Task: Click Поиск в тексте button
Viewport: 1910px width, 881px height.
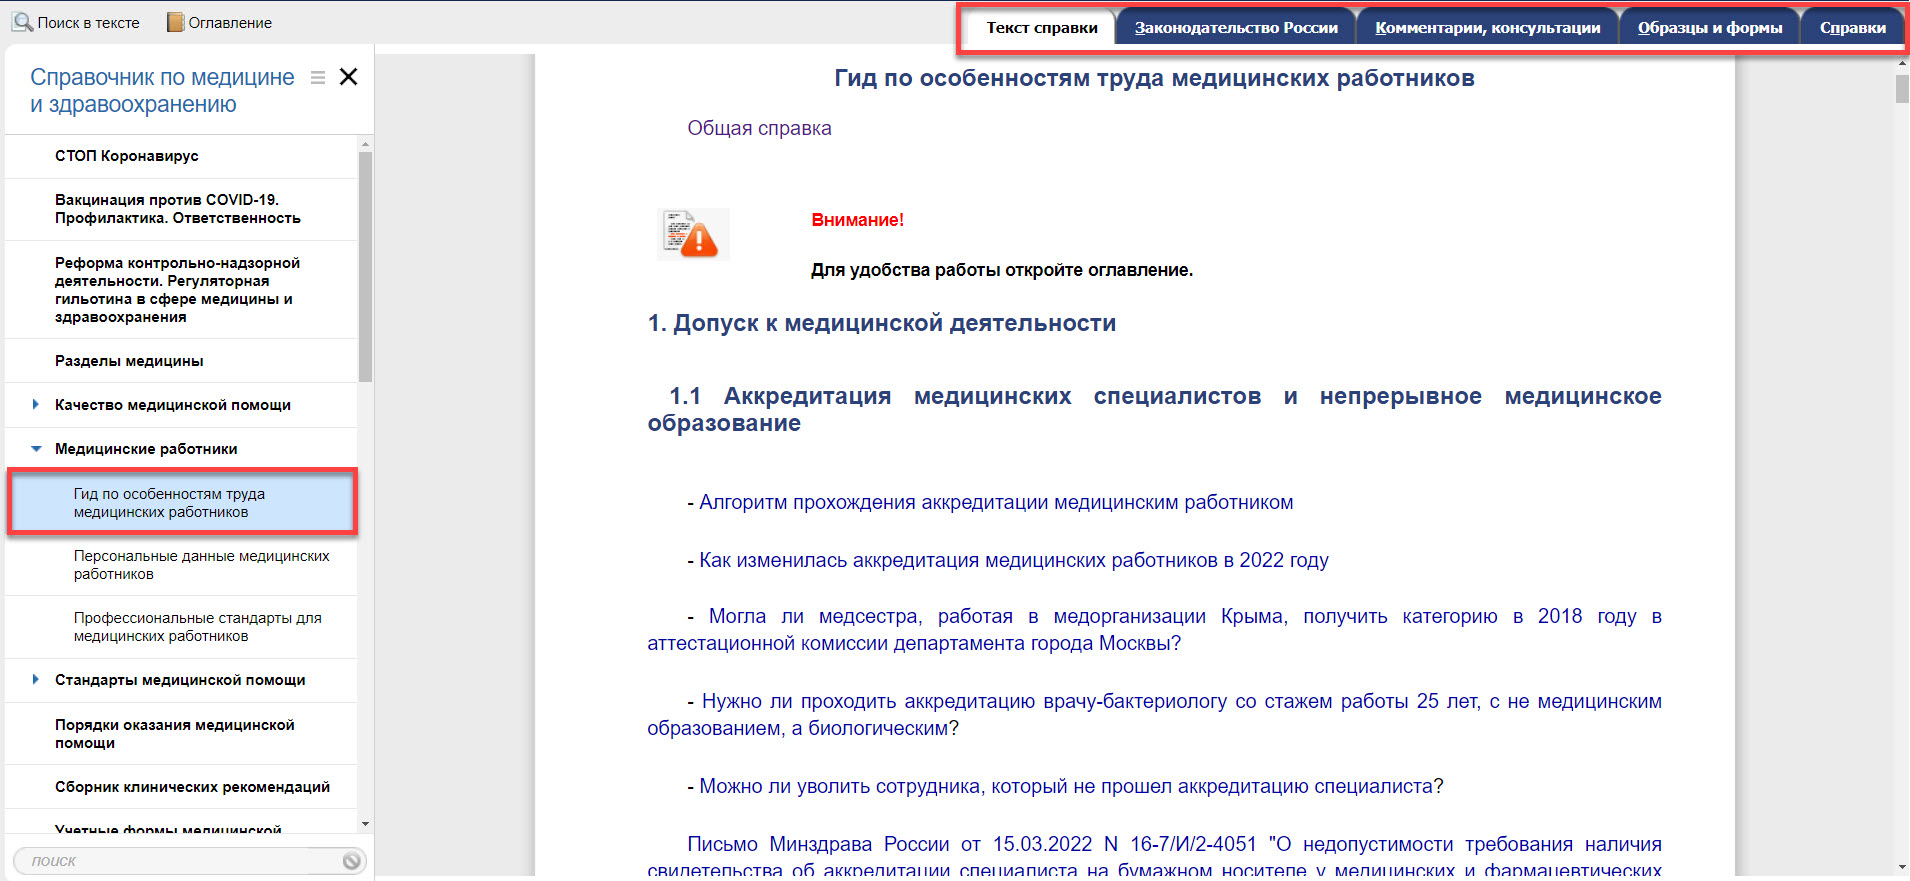Action: (x=76, y=22)
